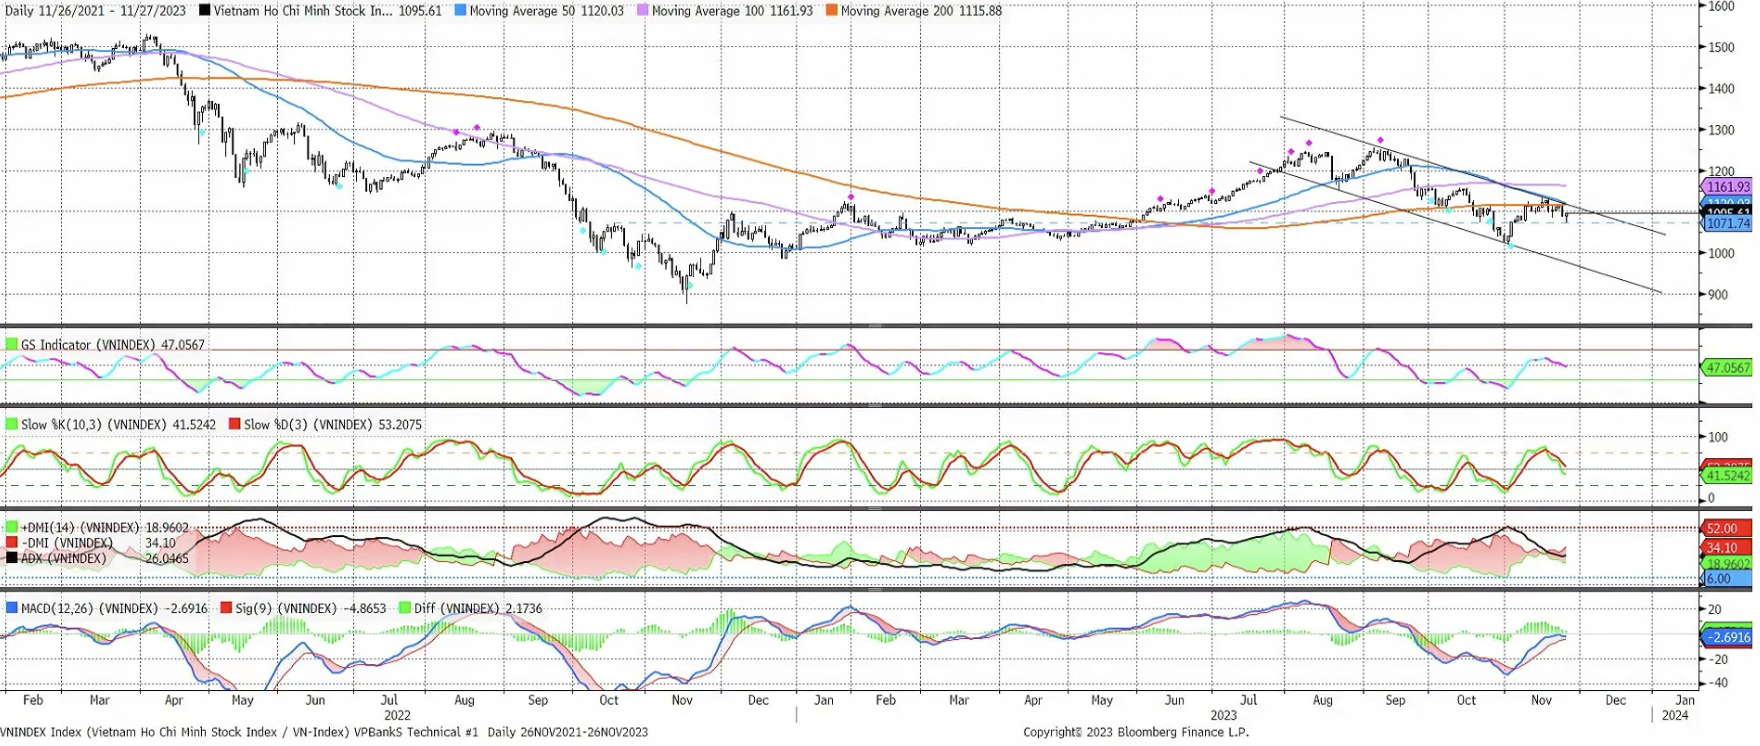
Task: Click the -DMI (VNINDEX) 34.10 legend label
Action: [98, 543]
